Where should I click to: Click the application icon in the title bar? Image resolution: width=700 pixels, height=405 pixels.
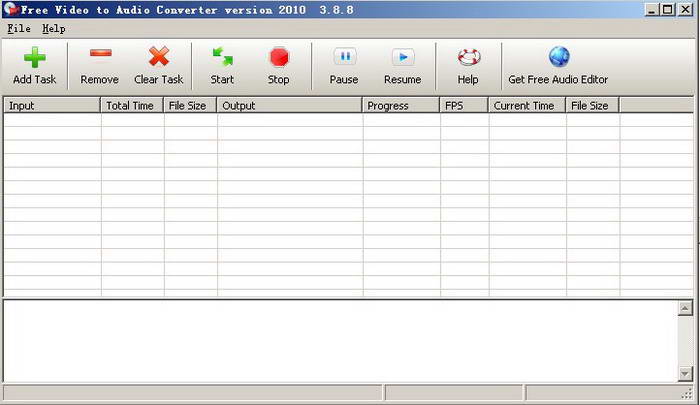tap(11, 9)
